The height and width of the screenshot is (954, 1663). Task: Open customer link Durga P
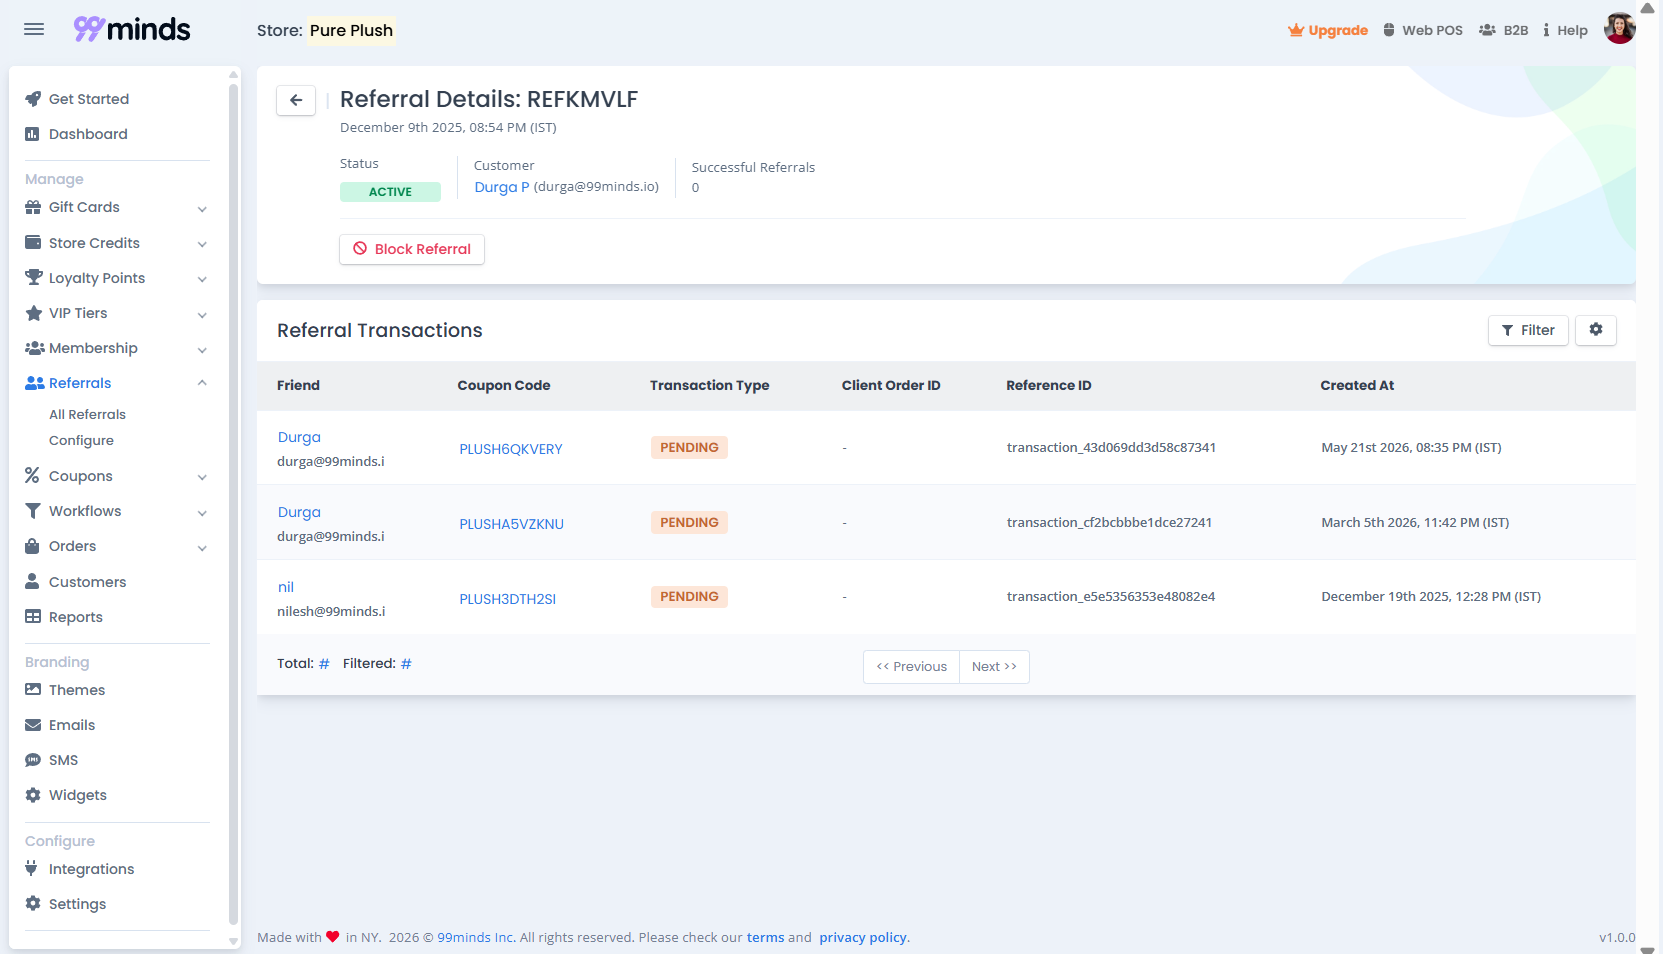tap(502, 187)
